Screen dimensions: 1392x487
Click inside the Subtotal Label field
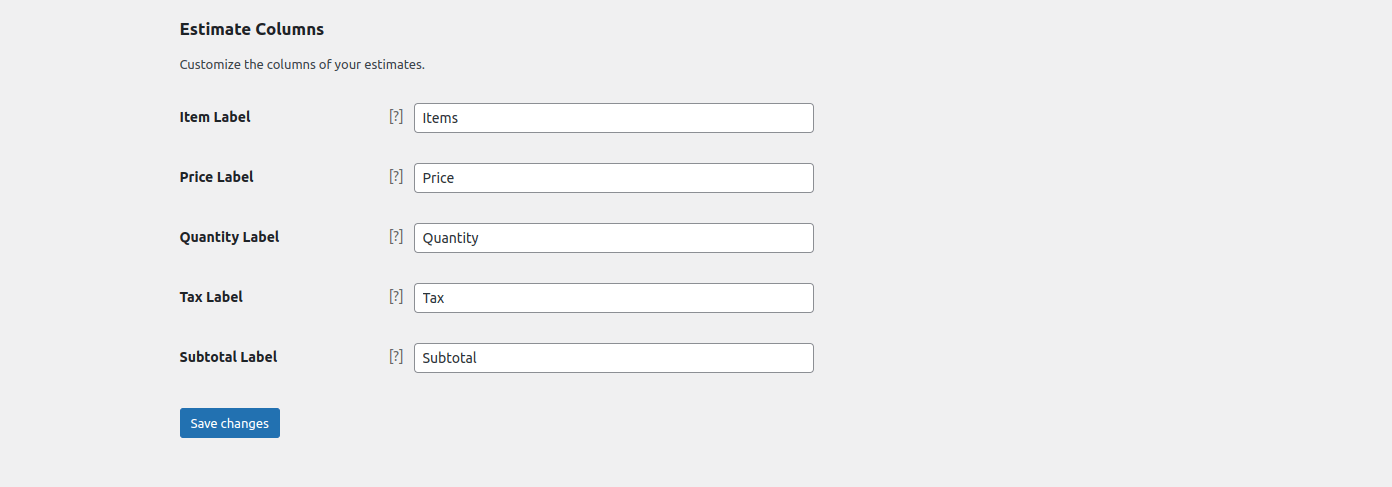coord(614,358)
